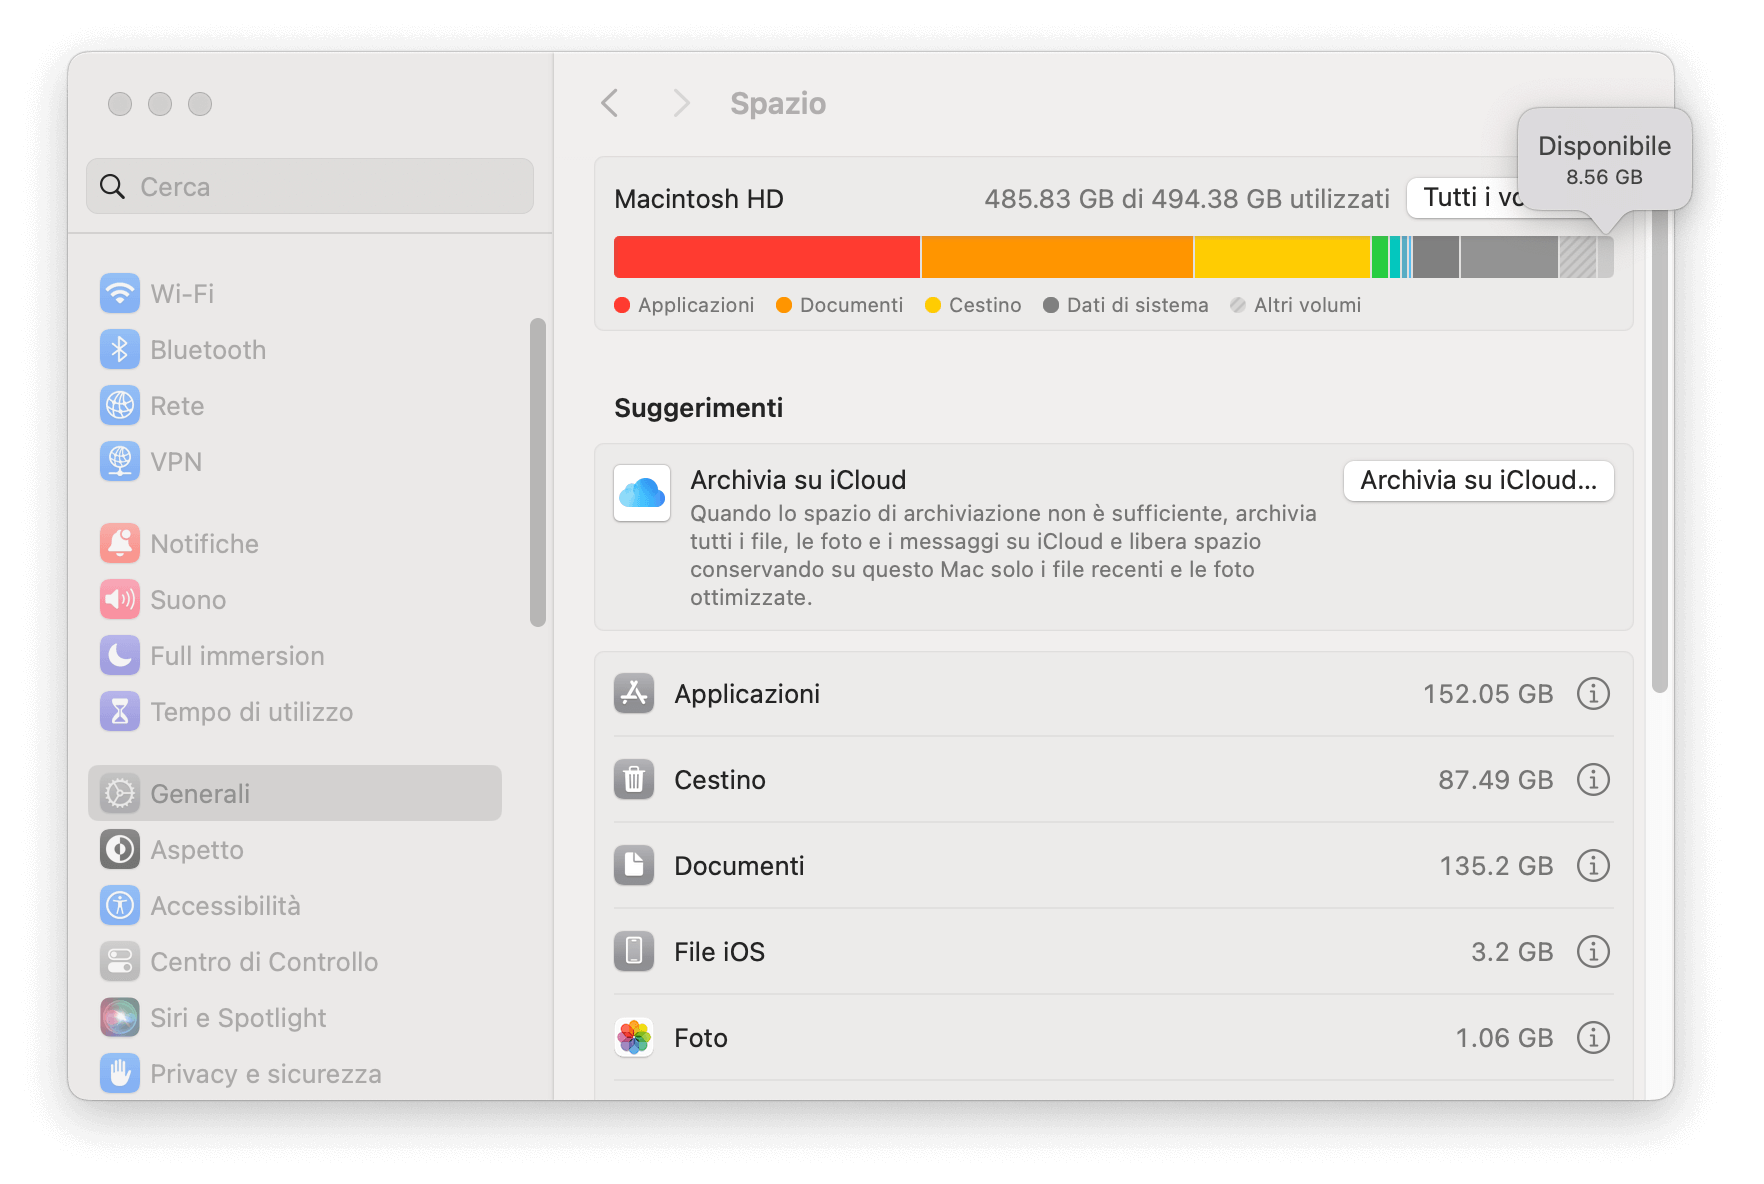Click the Documenti legend entry

tap(840, 305)
